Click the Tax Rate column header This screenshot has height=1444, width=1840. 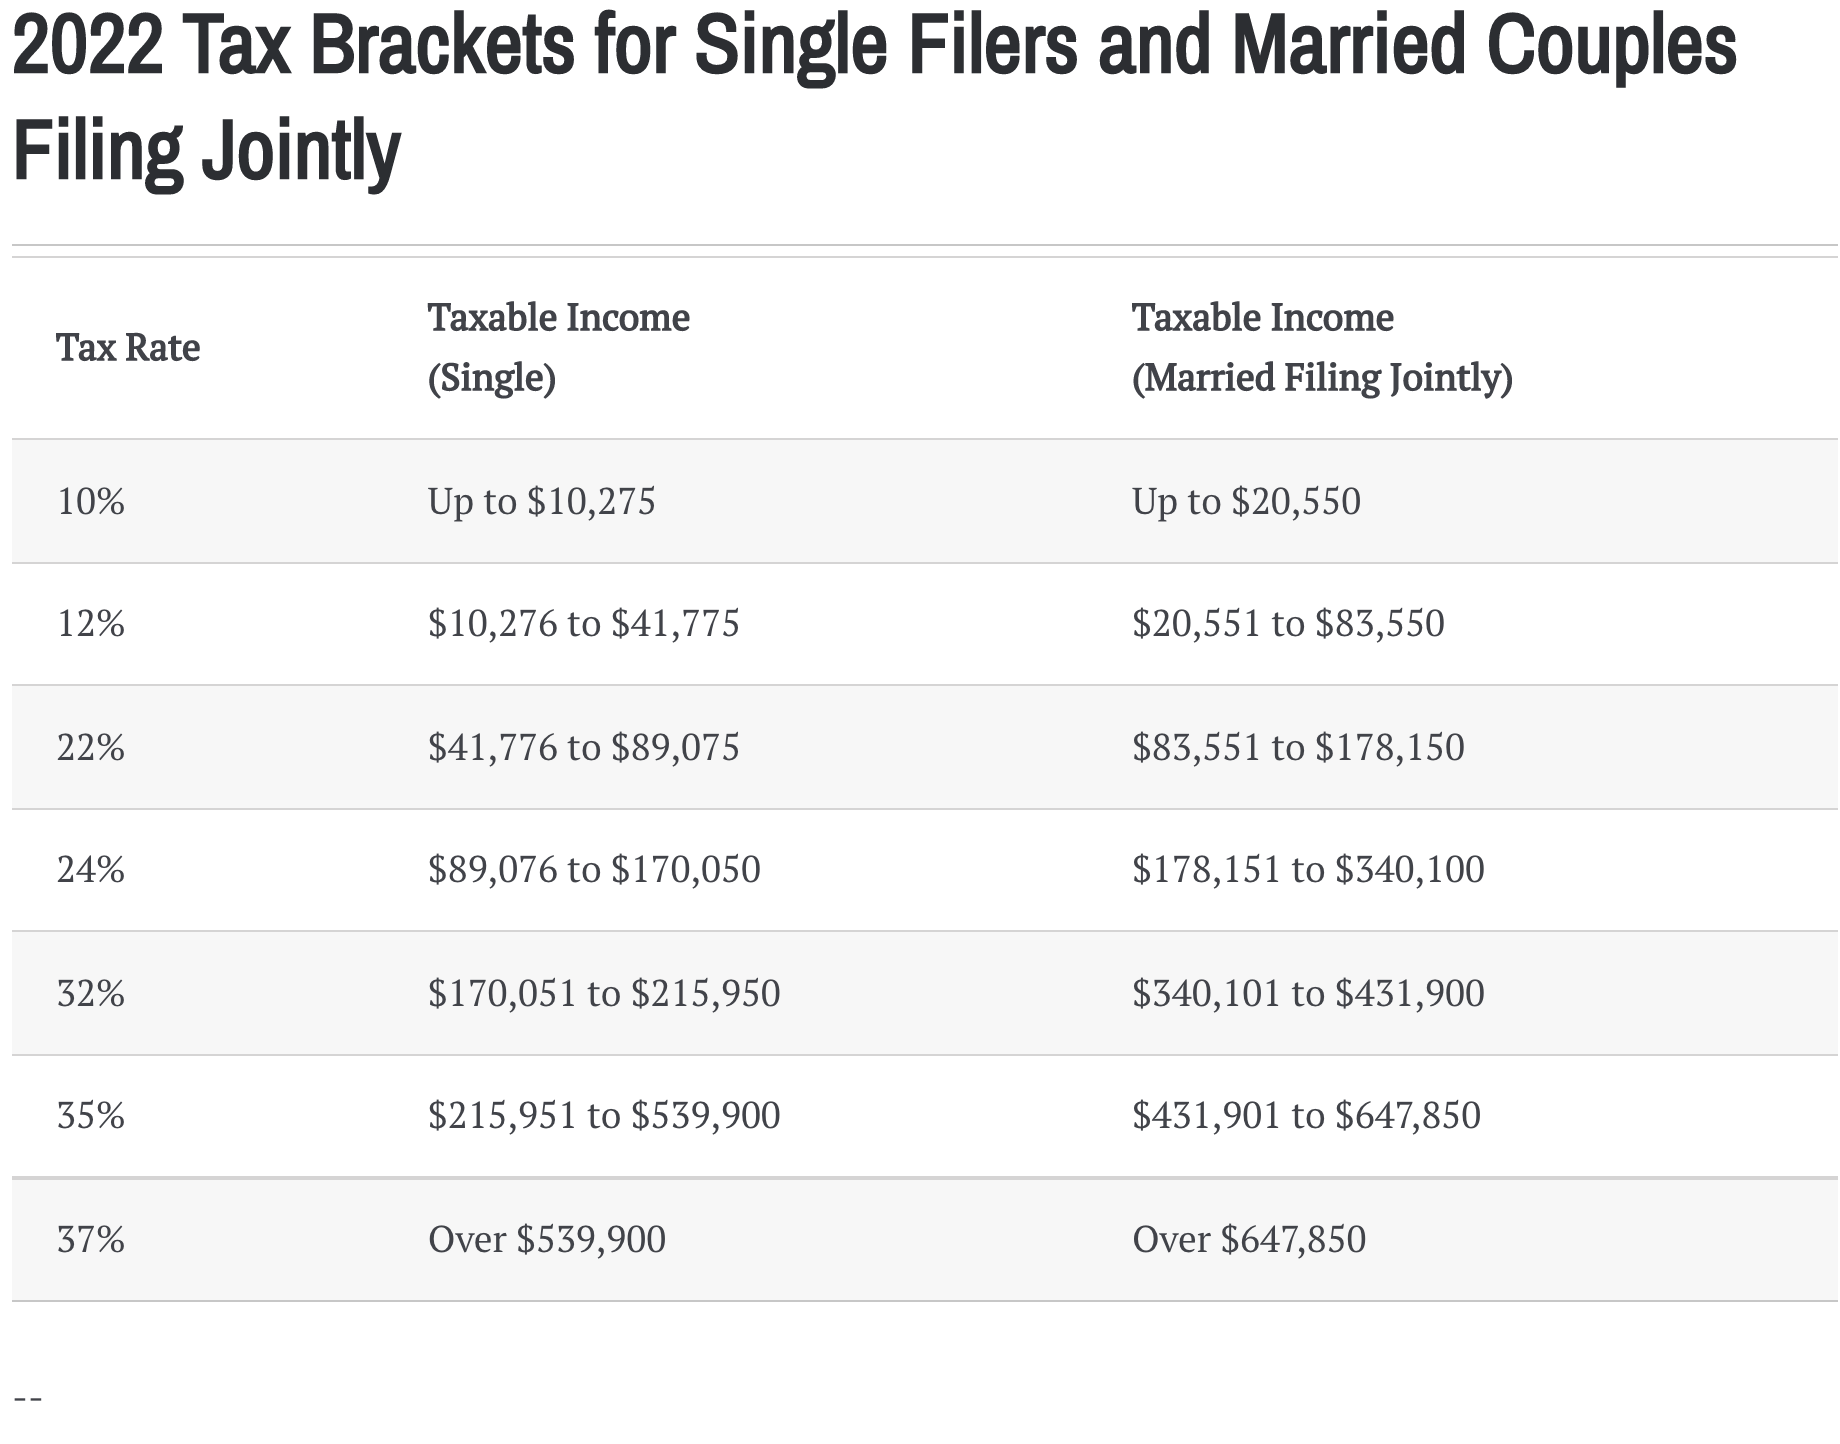(128, 348)
